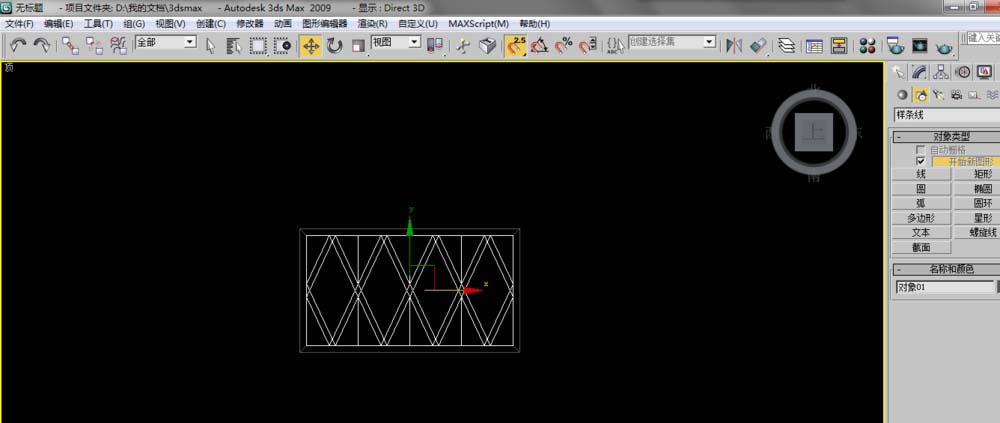1000x423 pixels.
Task: Select the Cameras category icon
Action: coord(956,95)
